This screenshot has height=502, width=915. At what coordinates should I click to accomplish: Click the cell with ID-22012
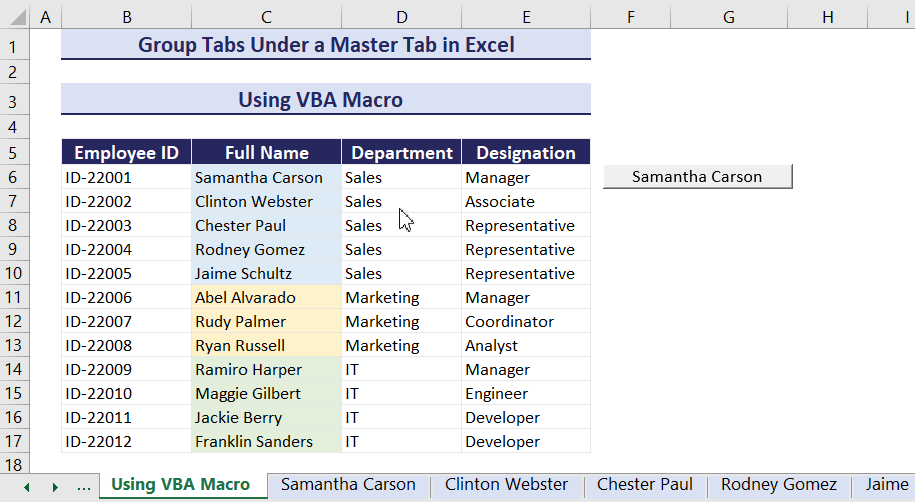(x=126, y=441)
